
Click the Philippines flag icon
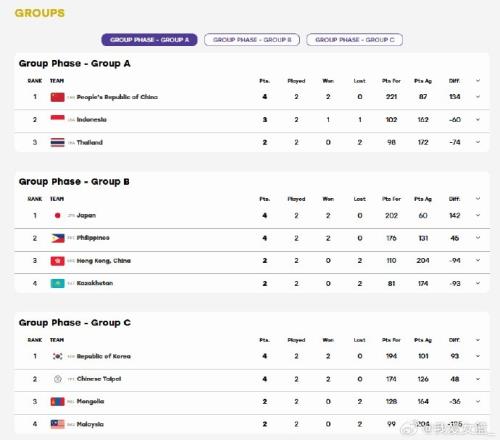tap(57, 238)
